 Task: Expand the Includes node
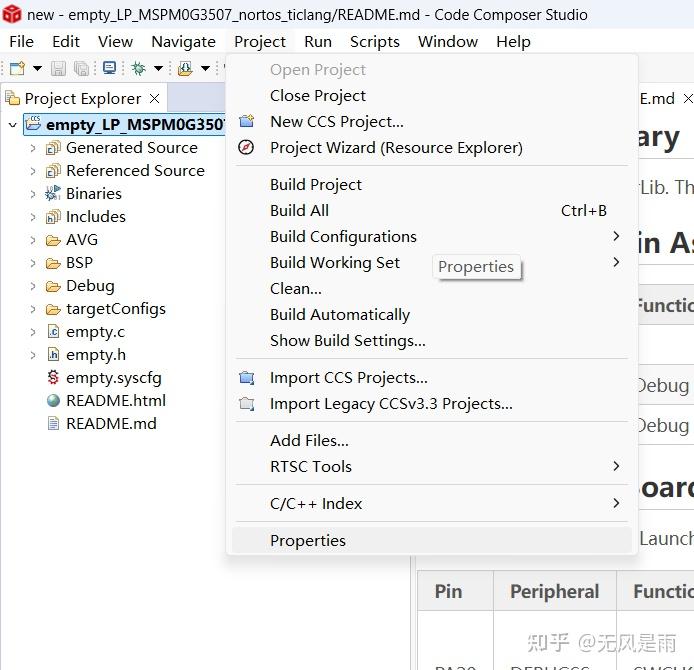(33, 217)
